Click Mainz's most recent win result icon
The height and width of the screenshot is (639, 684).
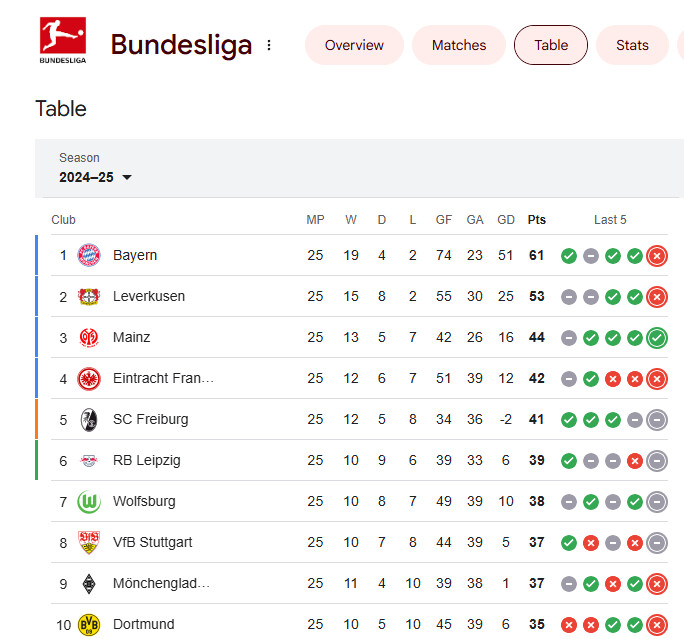[657, 337]
